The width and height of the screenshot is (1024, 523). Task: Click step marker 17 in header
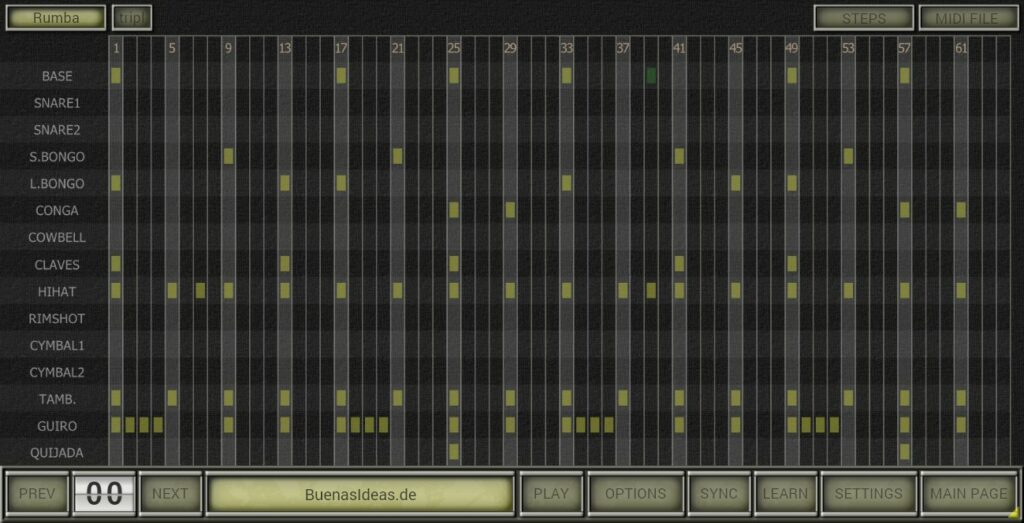341,48
